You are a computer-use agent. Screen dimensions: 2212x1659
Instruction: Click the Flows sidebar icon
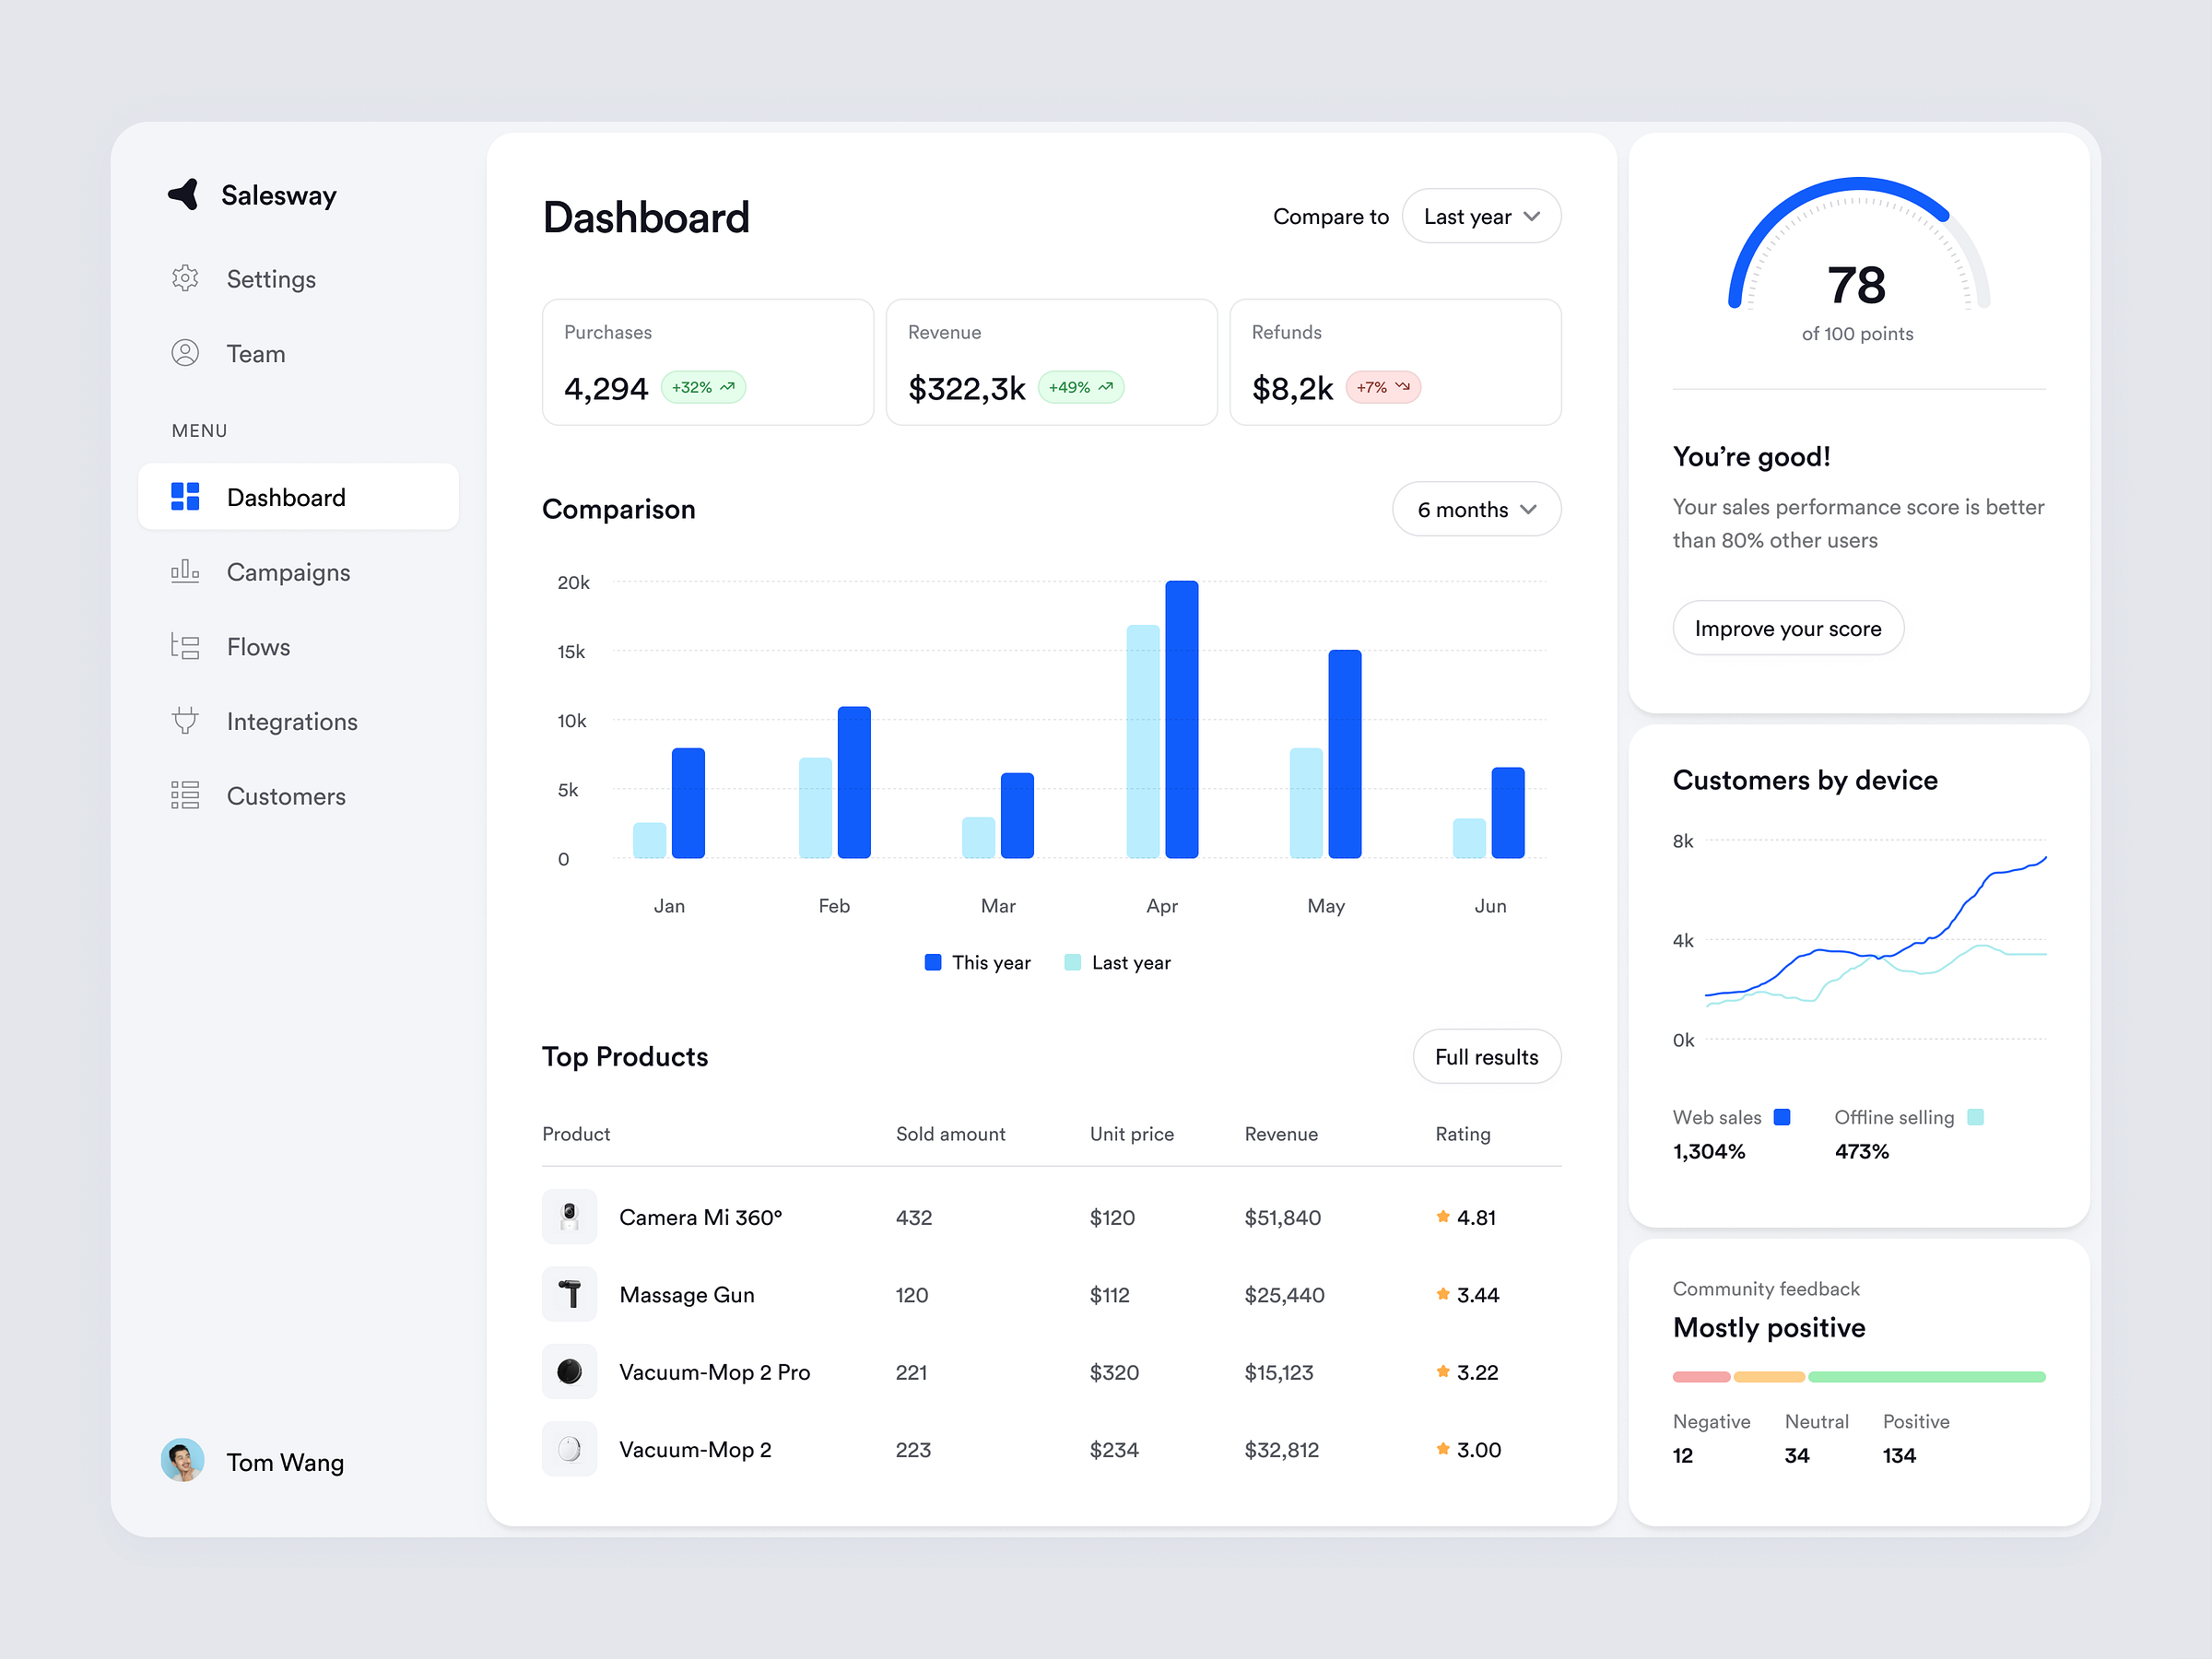pos(188,645)
